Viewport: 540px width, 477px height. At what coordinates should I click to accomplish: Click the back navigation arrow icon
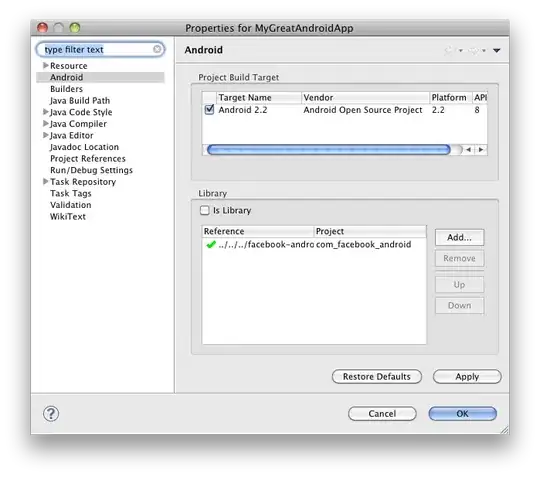[448, 51]
